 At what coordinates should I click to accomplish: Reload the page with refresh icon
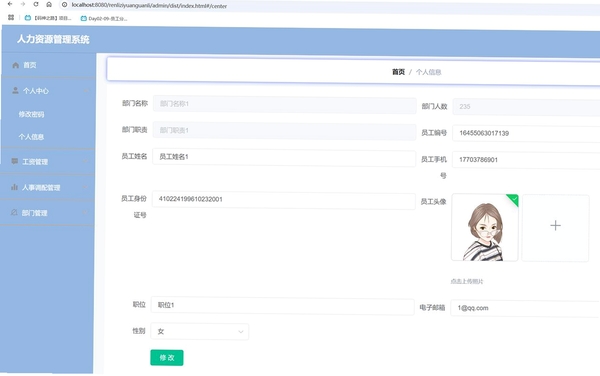point(36,4)
